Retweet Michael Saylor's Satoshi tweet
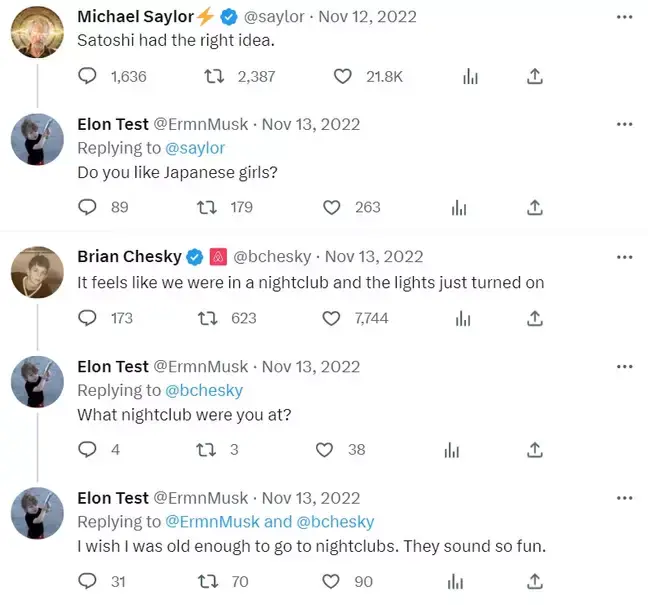The image size is (648, 605). click(212, 76)
